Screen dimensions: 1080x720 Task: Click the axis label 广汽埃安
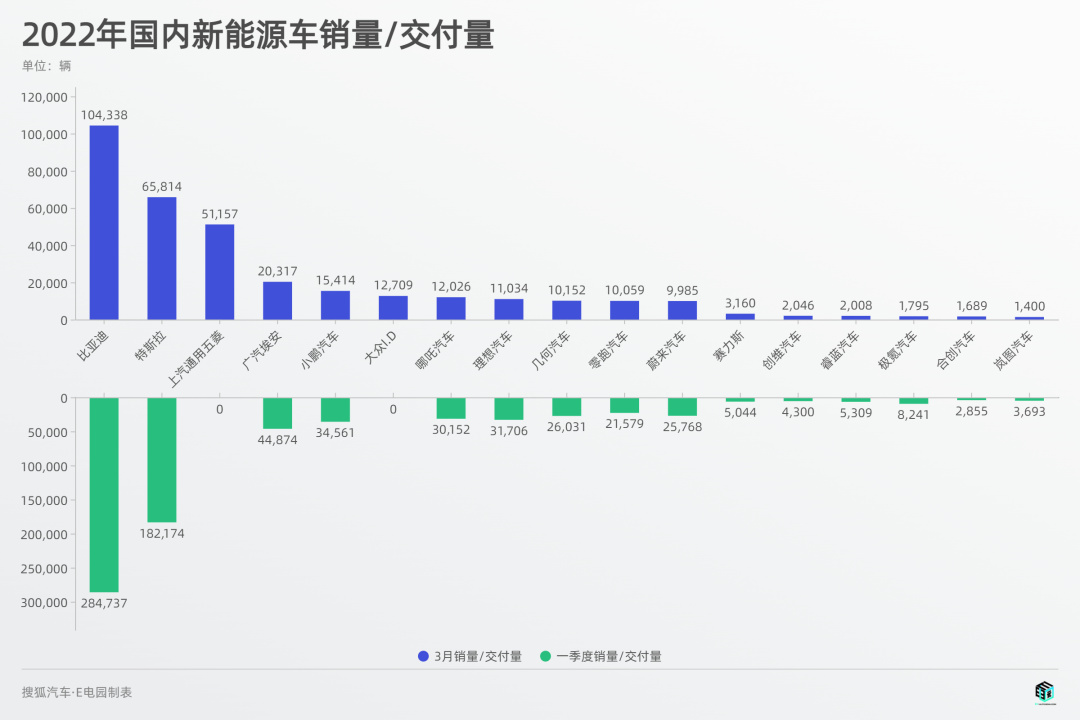(x=262, y=351)
